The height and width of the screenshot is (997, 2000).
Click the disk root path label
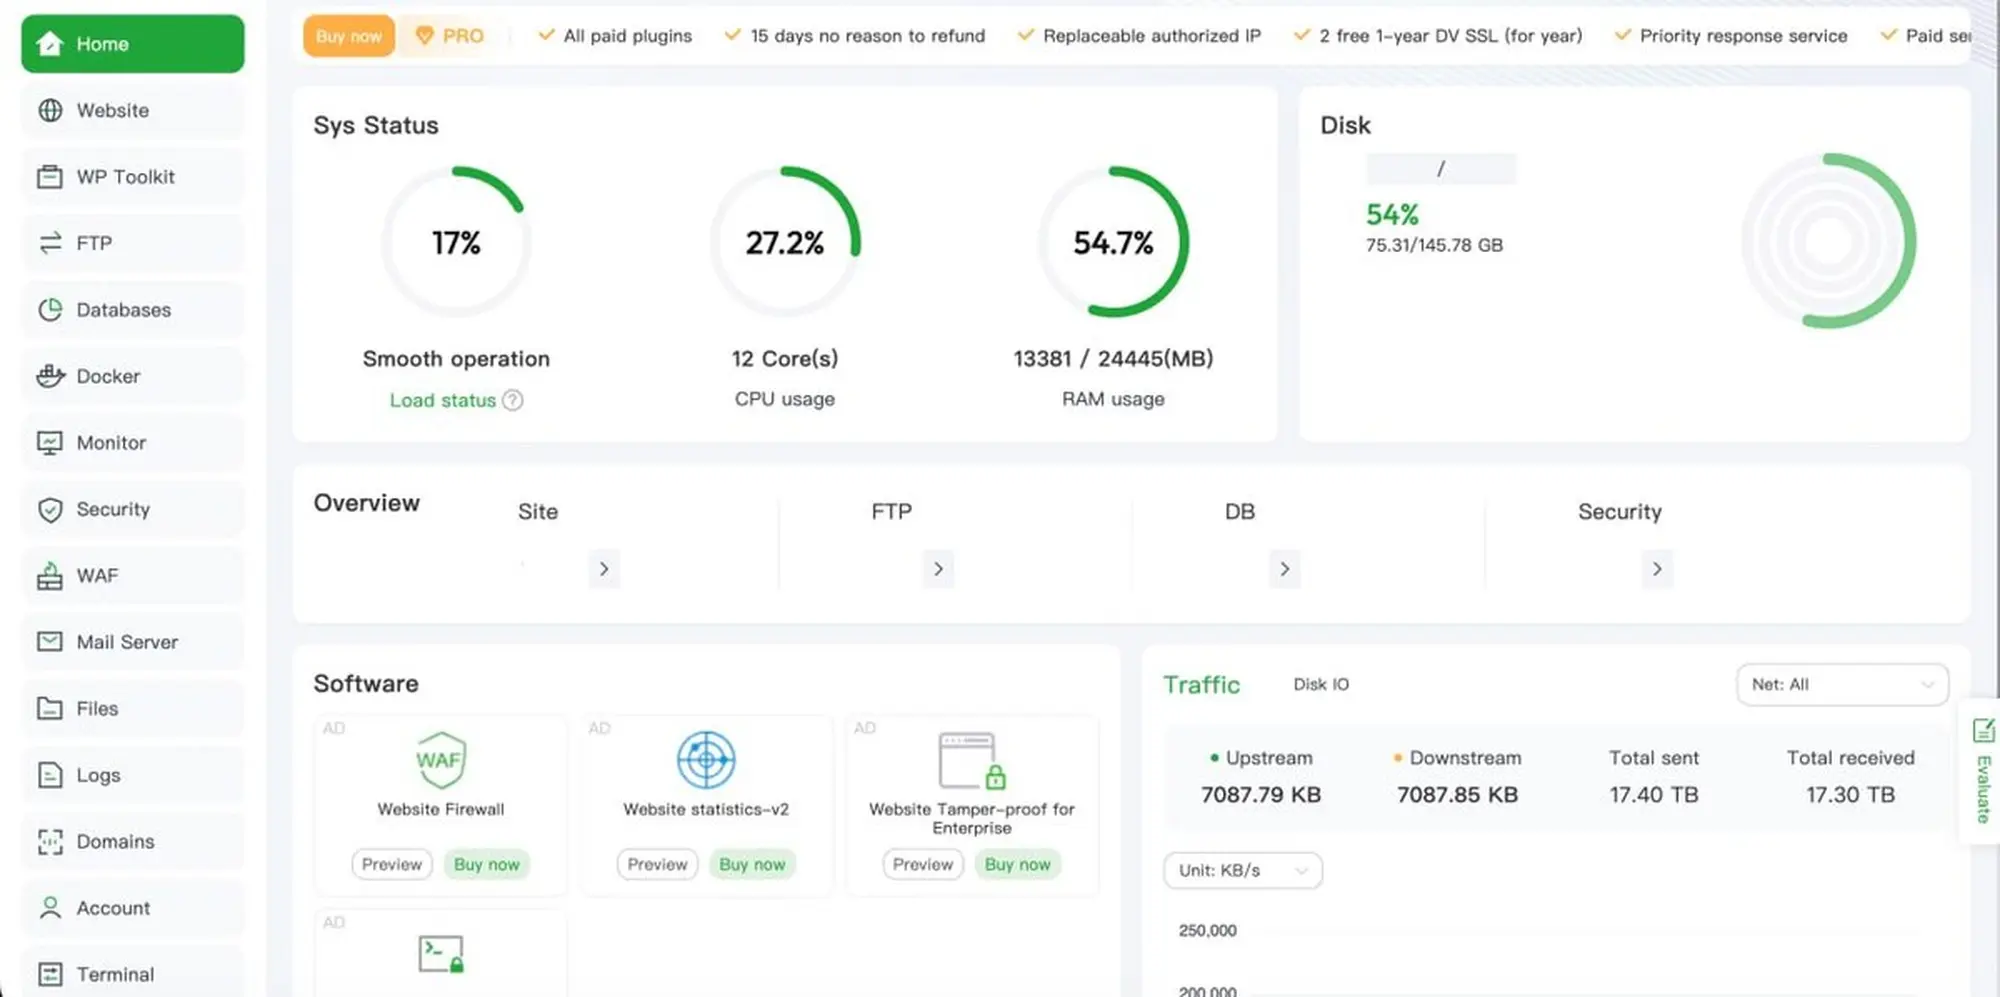[1441, 169]
